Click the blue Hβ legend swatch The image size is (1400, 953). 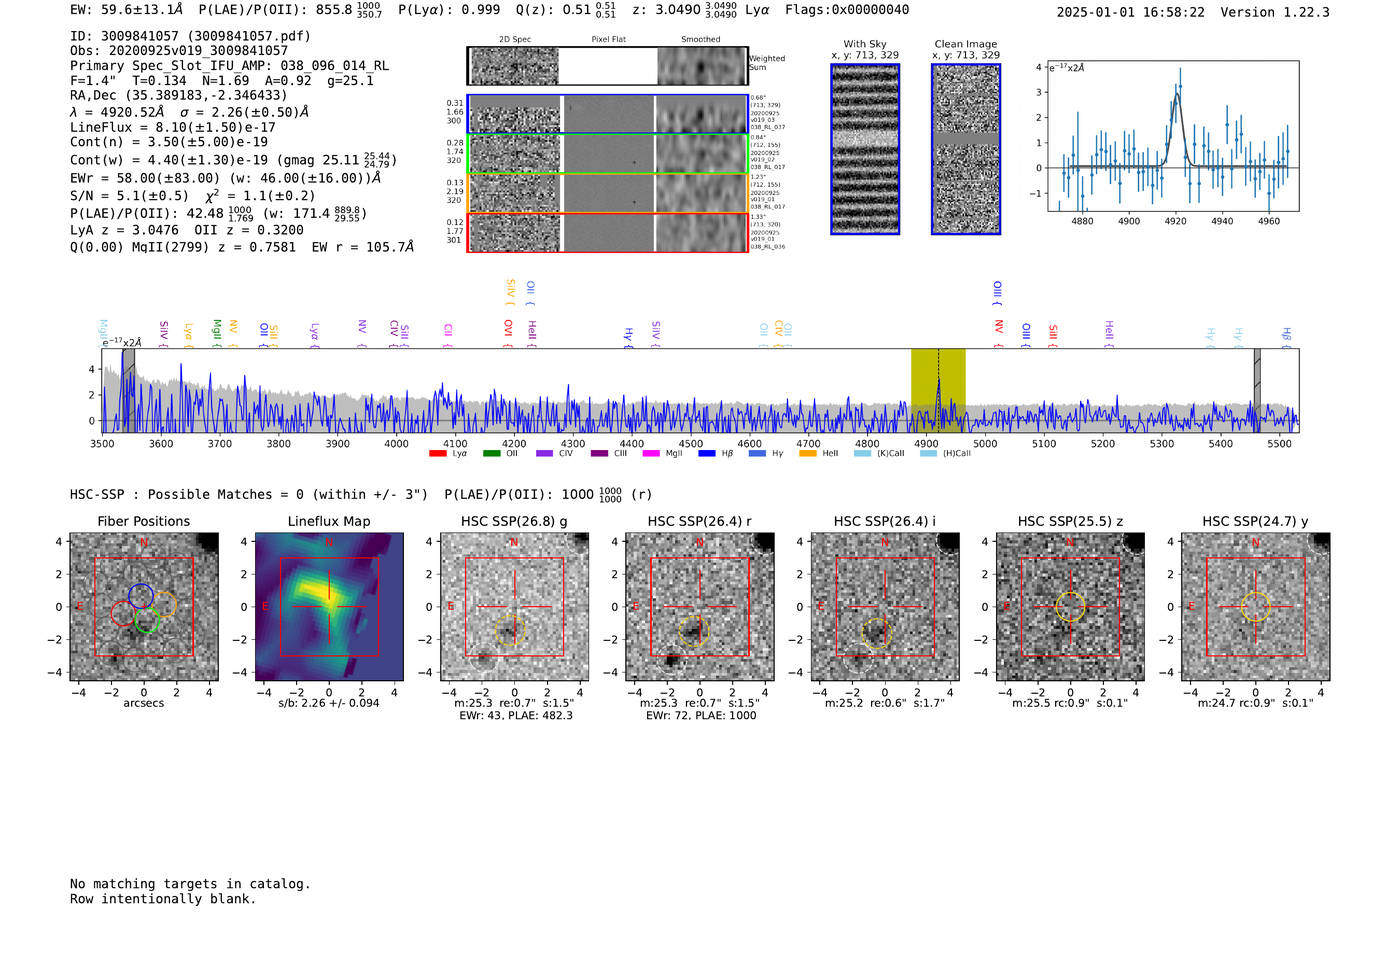pyautogui.click(x=707, y=454)
